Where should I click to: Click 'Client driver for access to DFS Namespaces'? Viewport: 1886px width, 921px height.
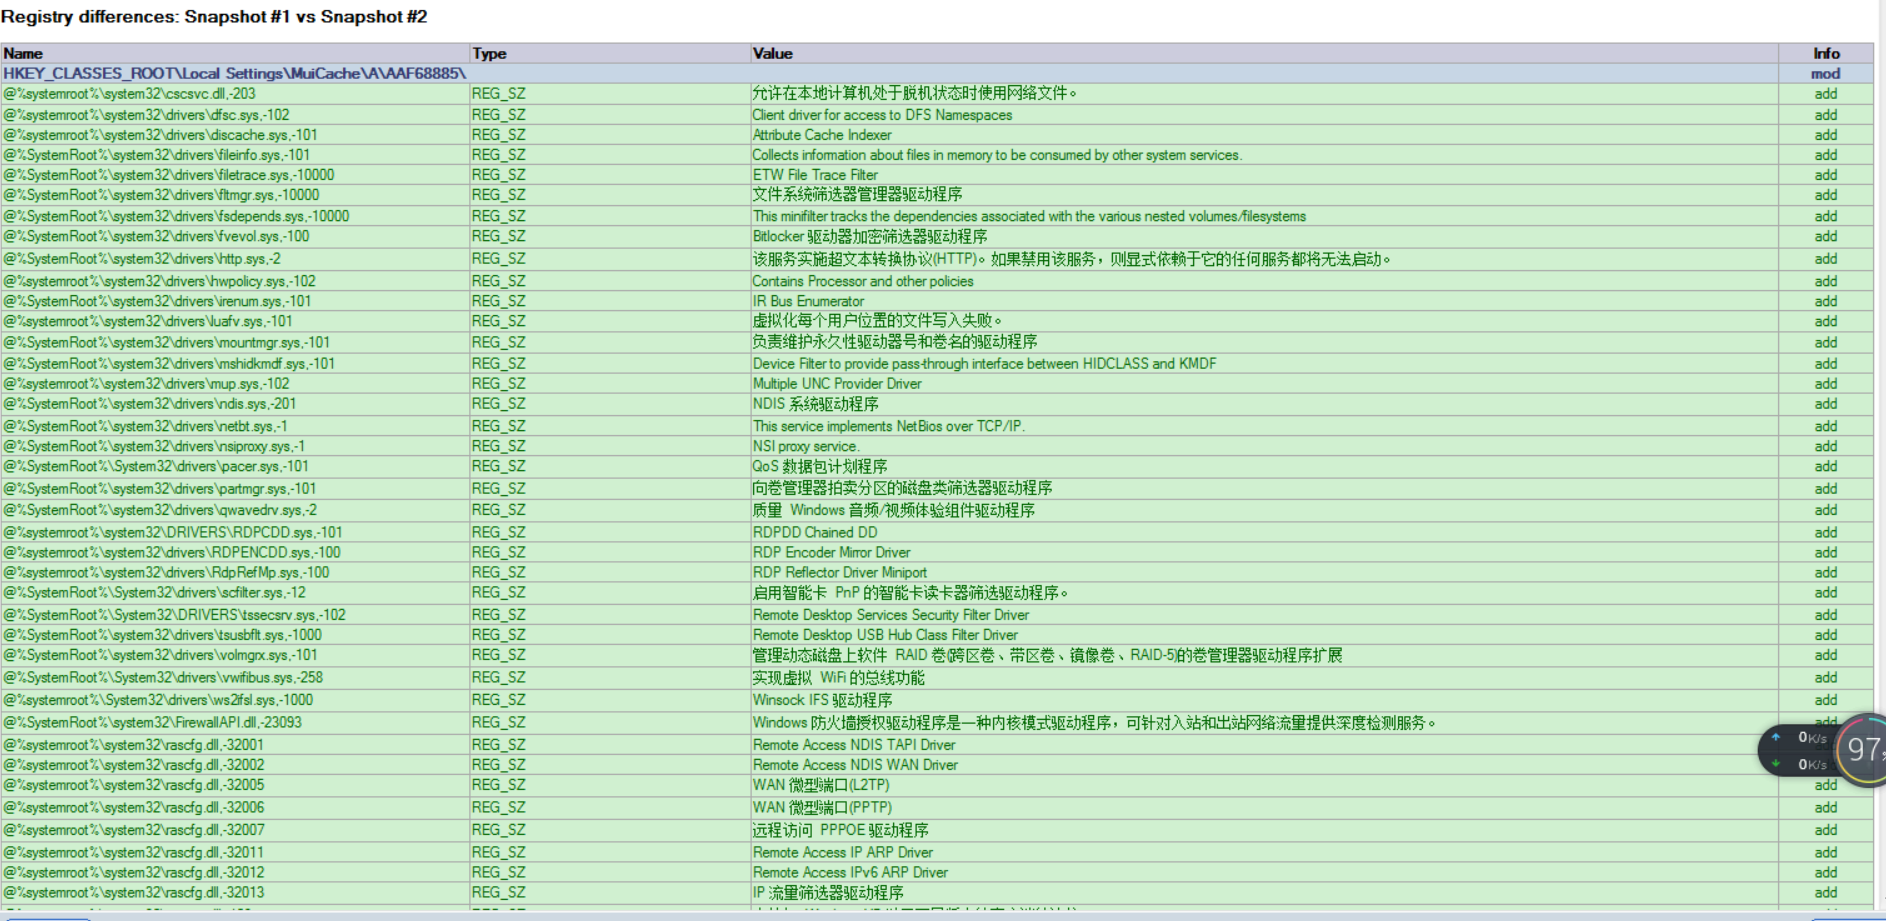tap(882, 115)
